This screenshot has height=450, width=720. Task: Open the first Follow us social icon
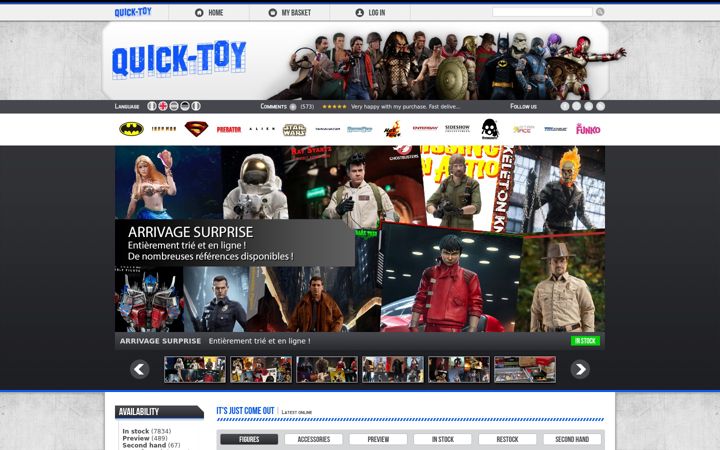tap(565, 106)
